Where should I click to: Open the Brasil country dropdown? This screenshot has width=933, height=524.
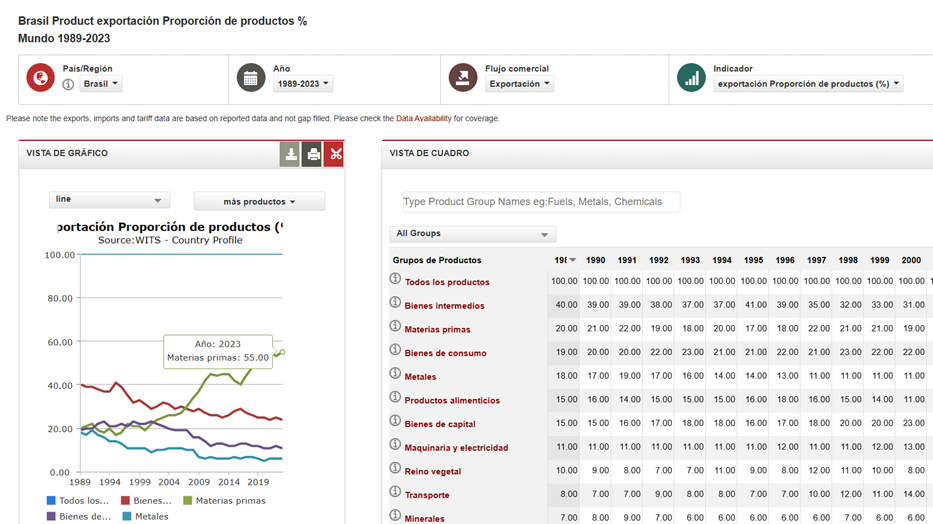tap(101, 84)
